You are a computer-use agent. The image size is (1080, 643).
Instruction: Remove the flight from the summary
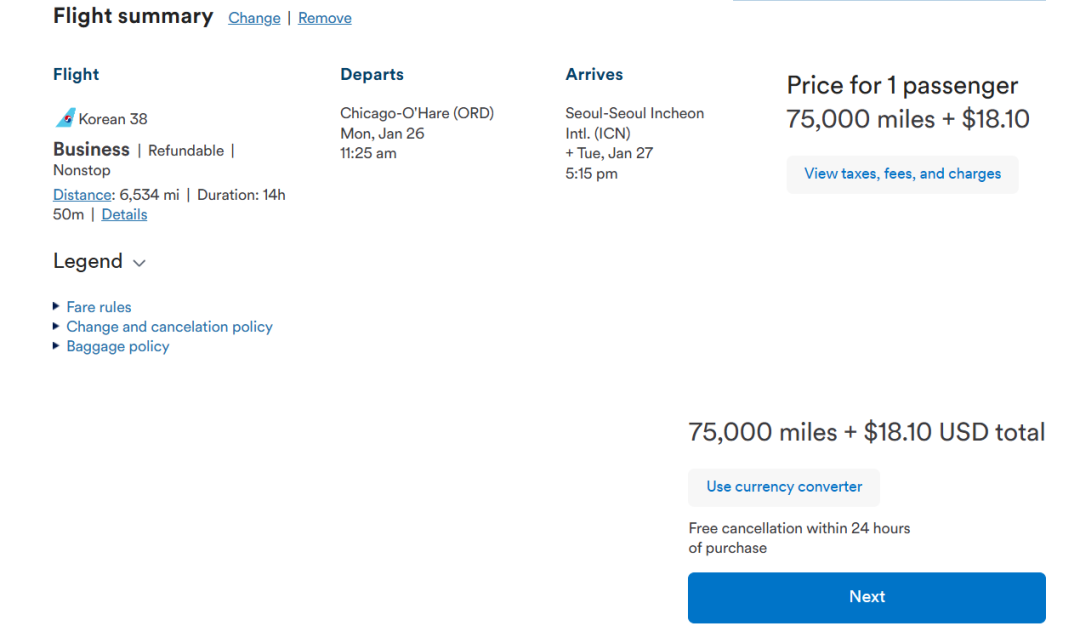click(x=325, y=18)
